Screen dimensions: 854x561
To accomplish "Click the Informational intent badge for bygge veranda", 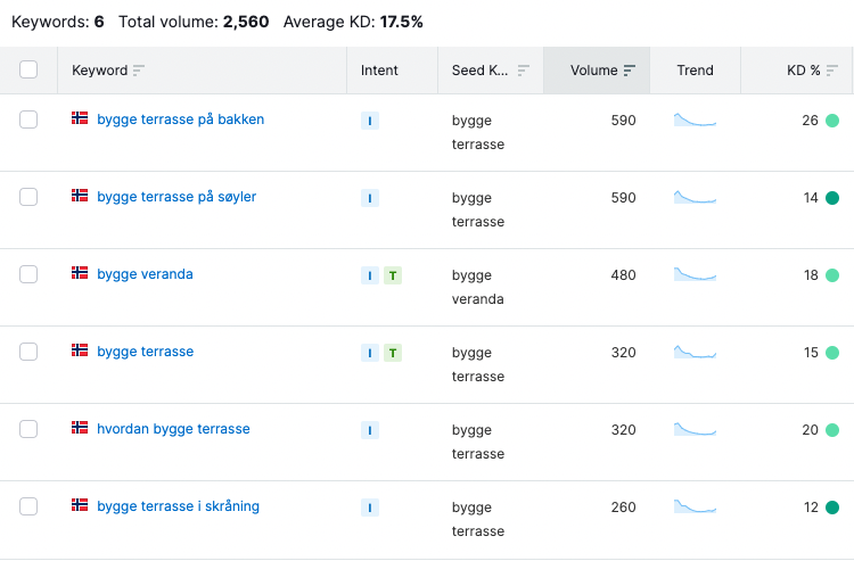I will click(x=370, y=275).
